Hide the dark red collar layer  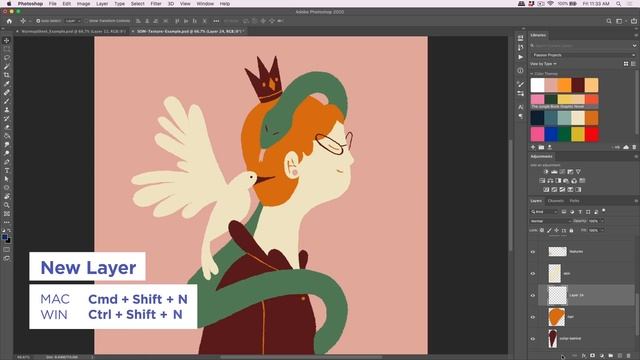(x=533, y=338)
